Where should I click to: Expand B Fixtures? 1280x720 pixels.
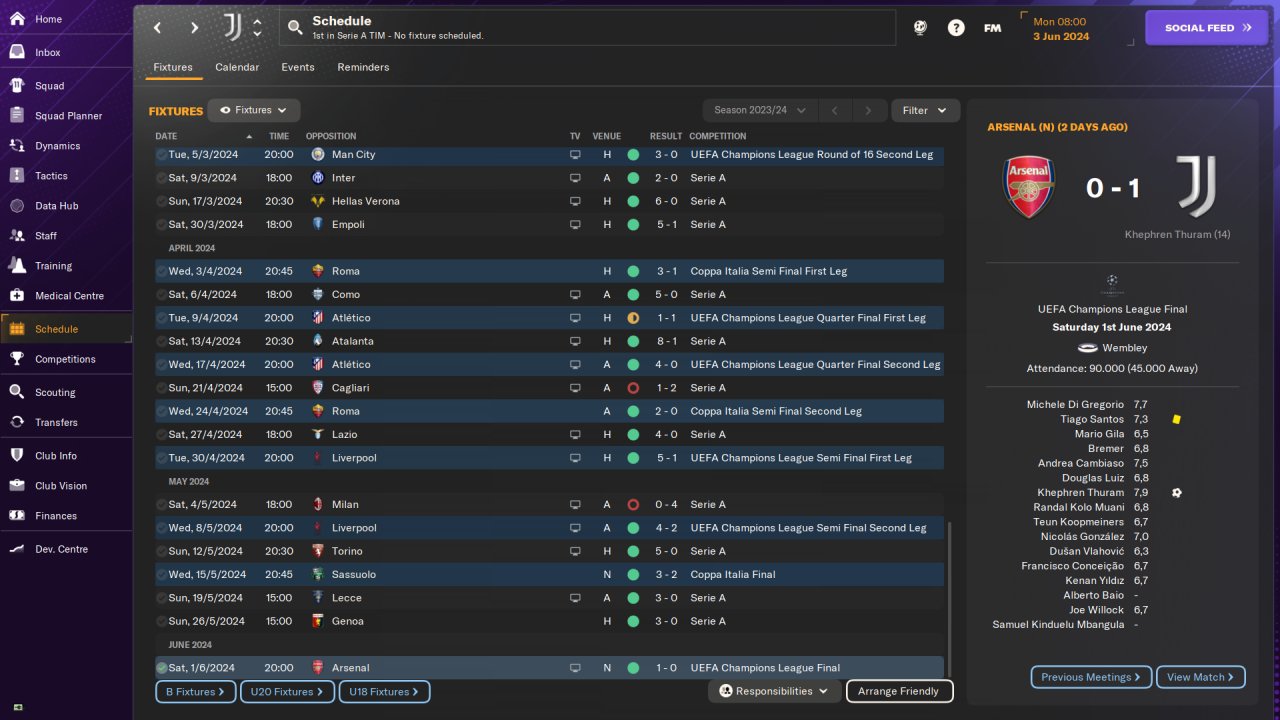coord(196,691)
